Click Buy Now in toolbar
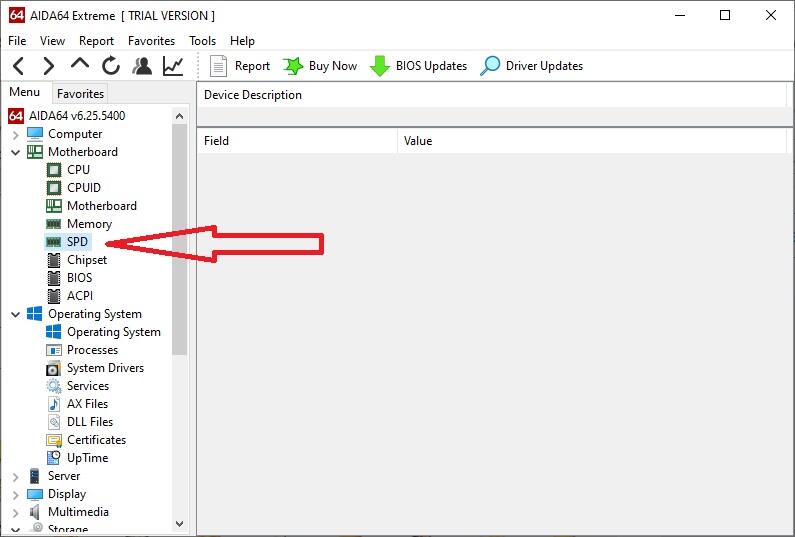 tap(320, 66)
